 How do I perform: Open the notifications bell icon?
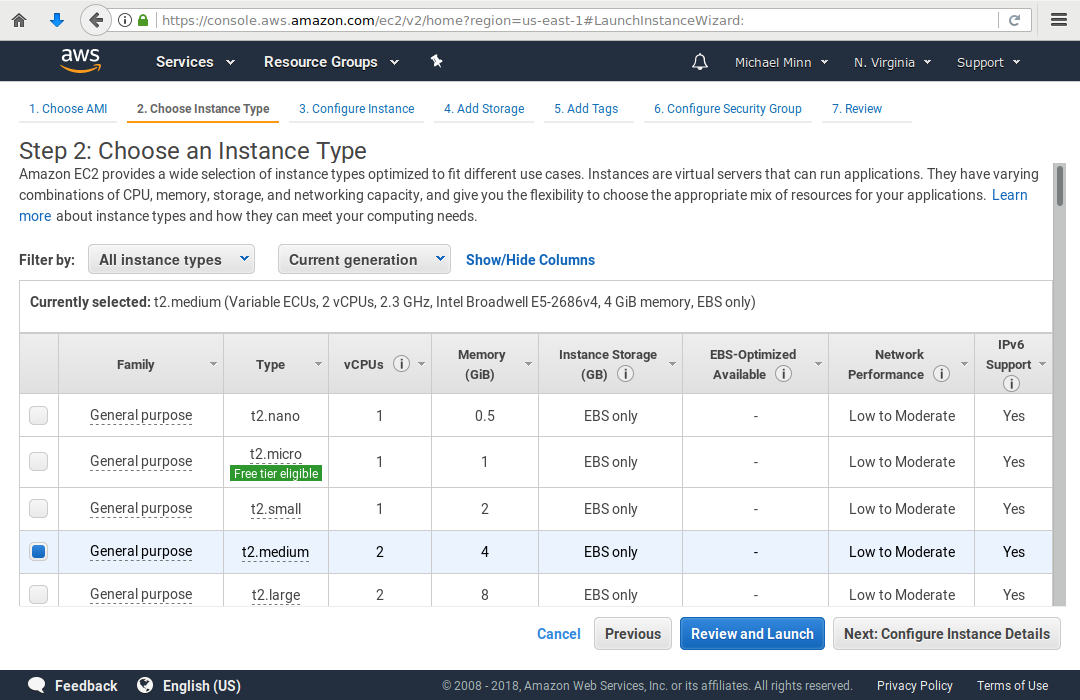click(x=700, y=62)
